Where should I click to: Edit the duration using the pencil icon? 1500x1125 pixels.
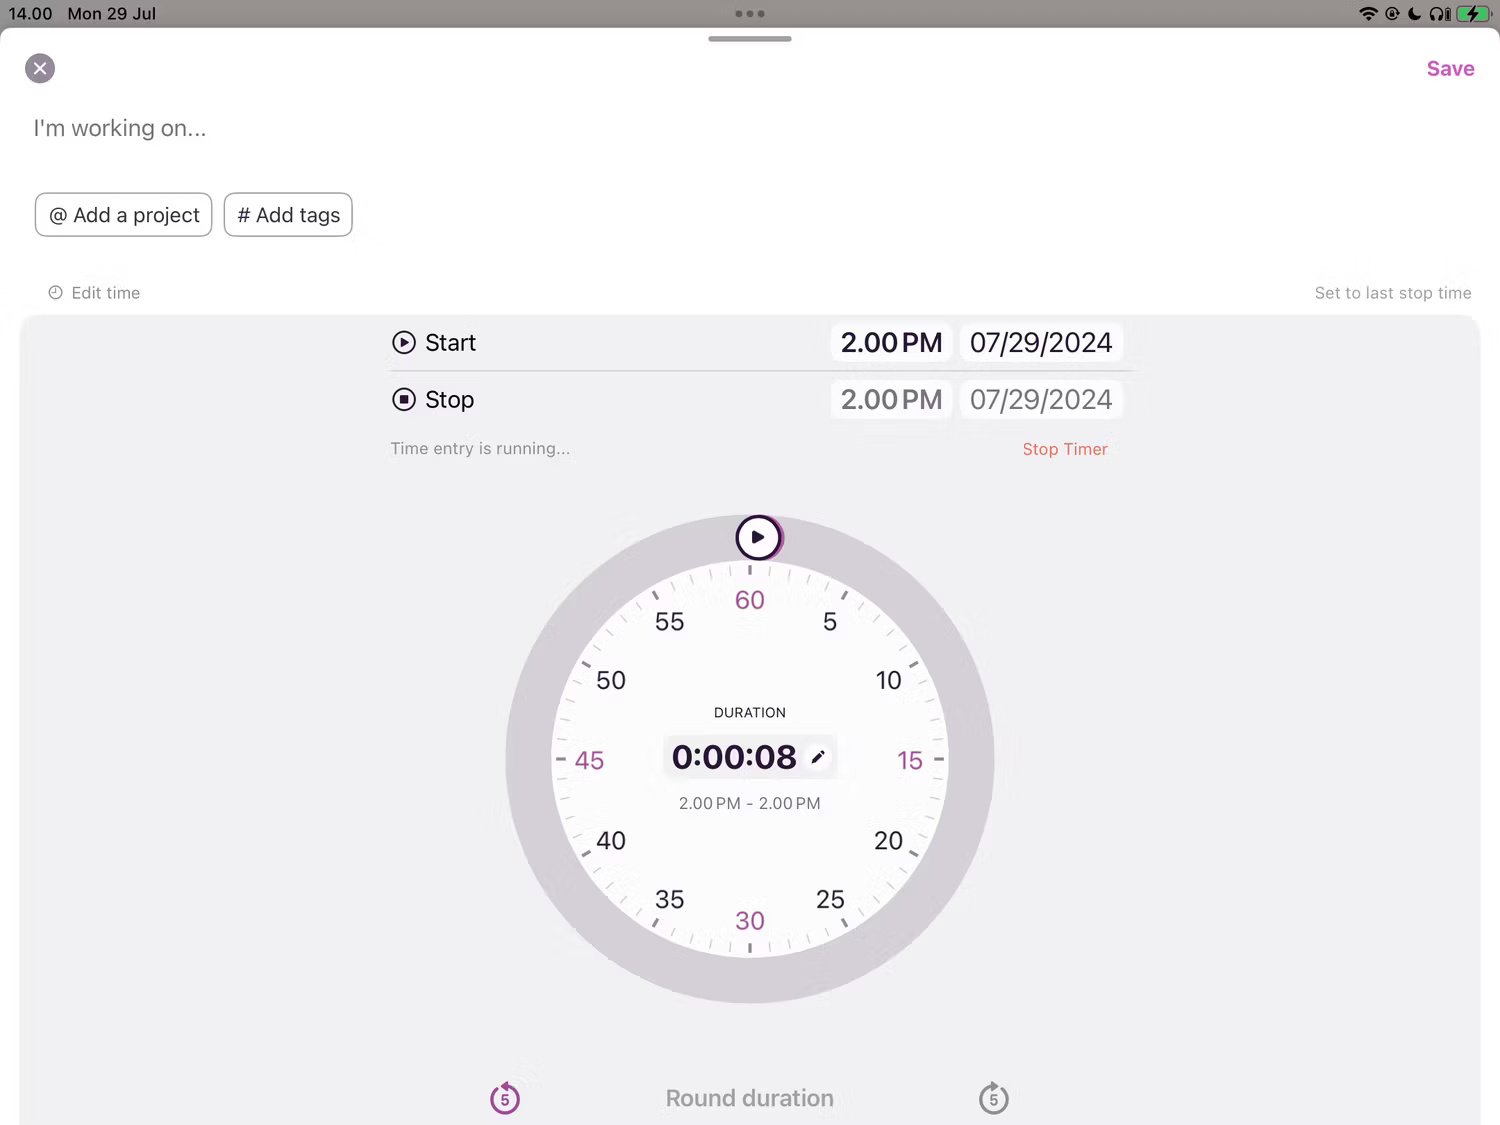(x=818, y=757)
